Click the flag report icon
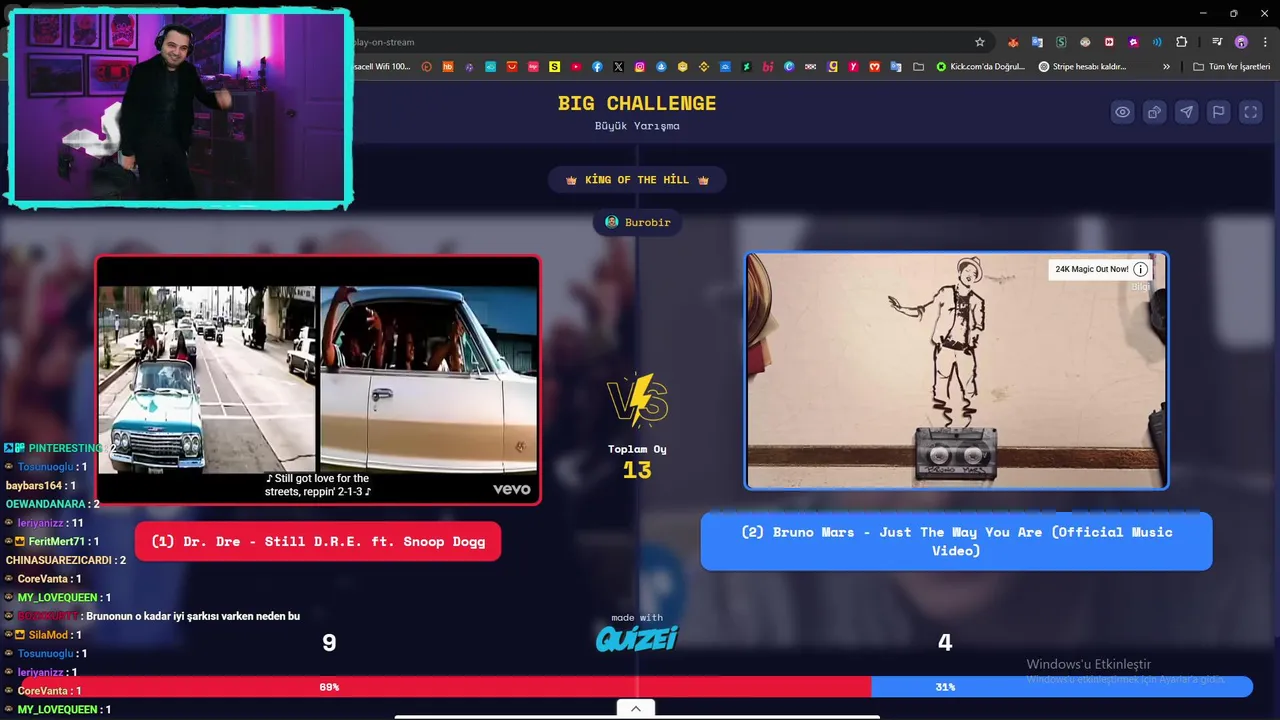The width and height of the screenshot is (1280, 720). tap(1218, 112)
